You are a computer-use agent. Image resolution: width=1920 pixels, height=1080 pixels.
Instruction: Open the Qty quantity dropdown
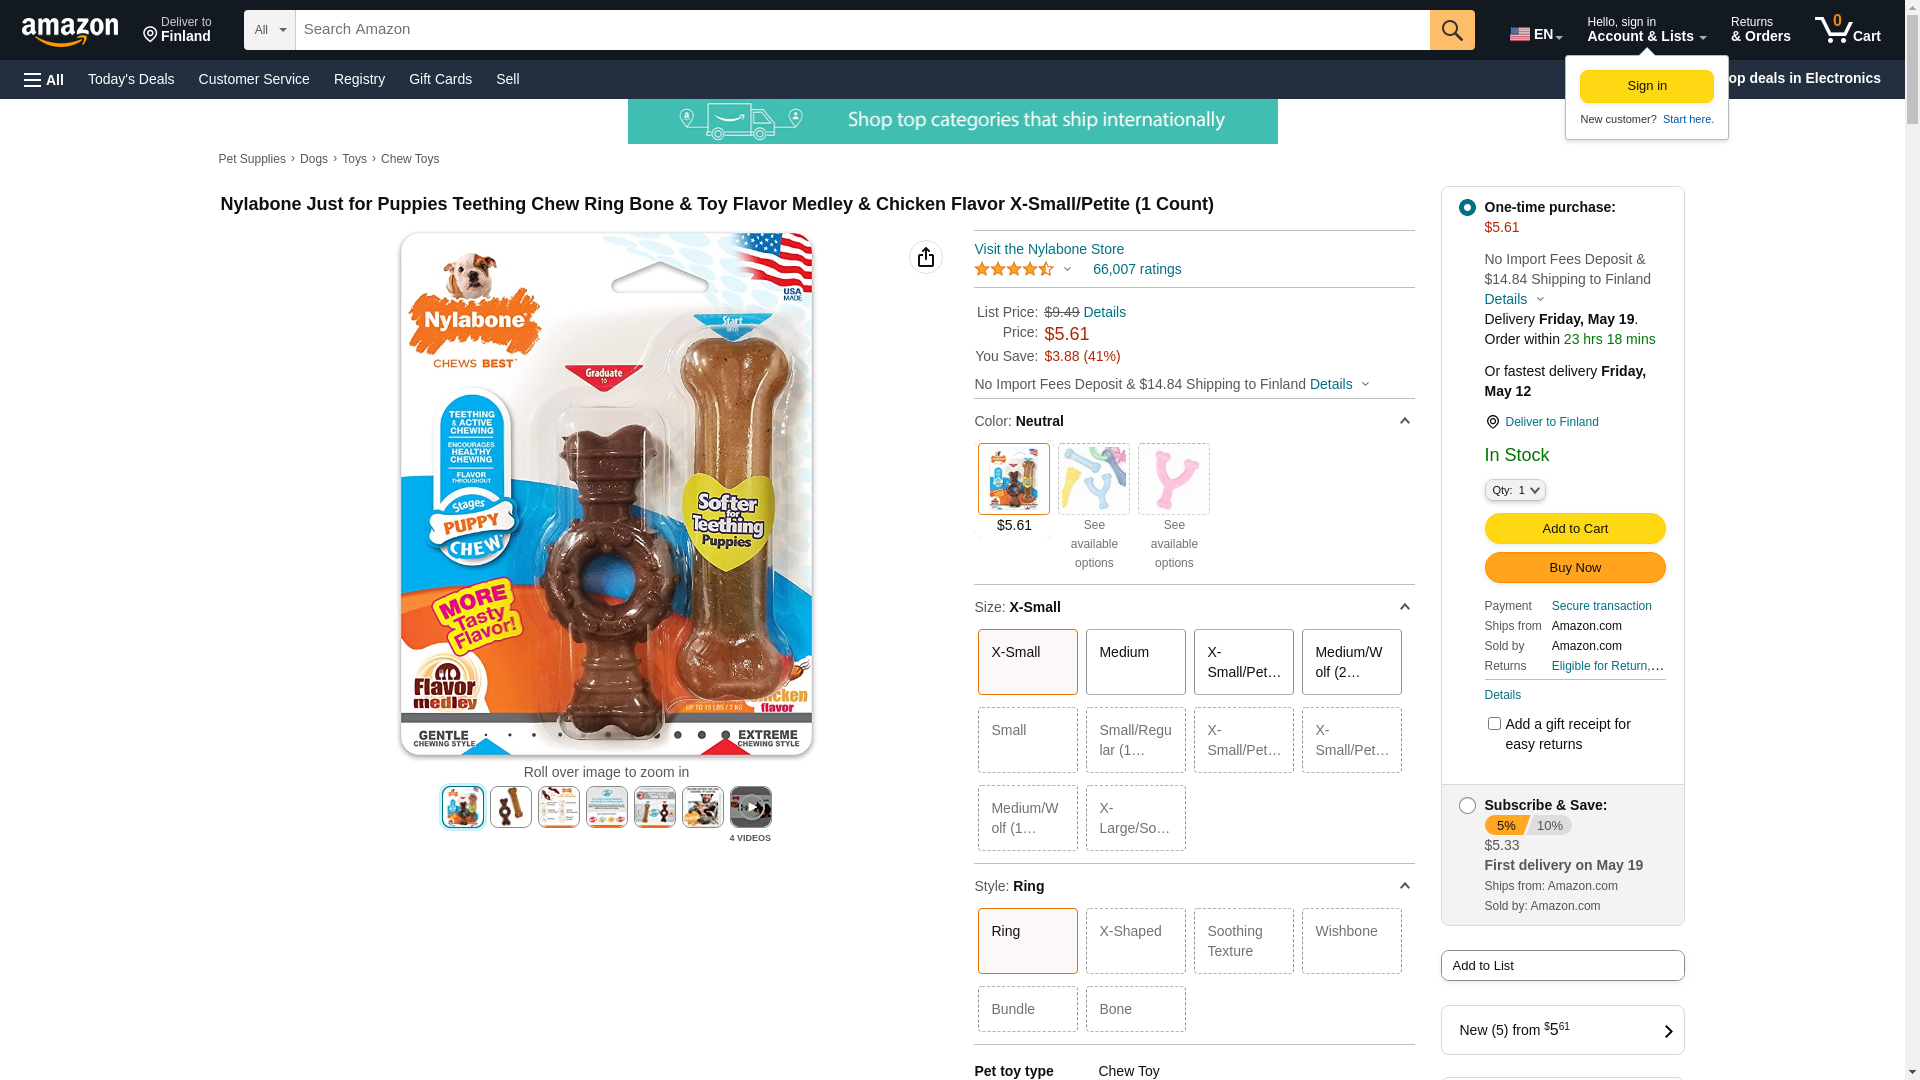click(x=1515, y=490)
